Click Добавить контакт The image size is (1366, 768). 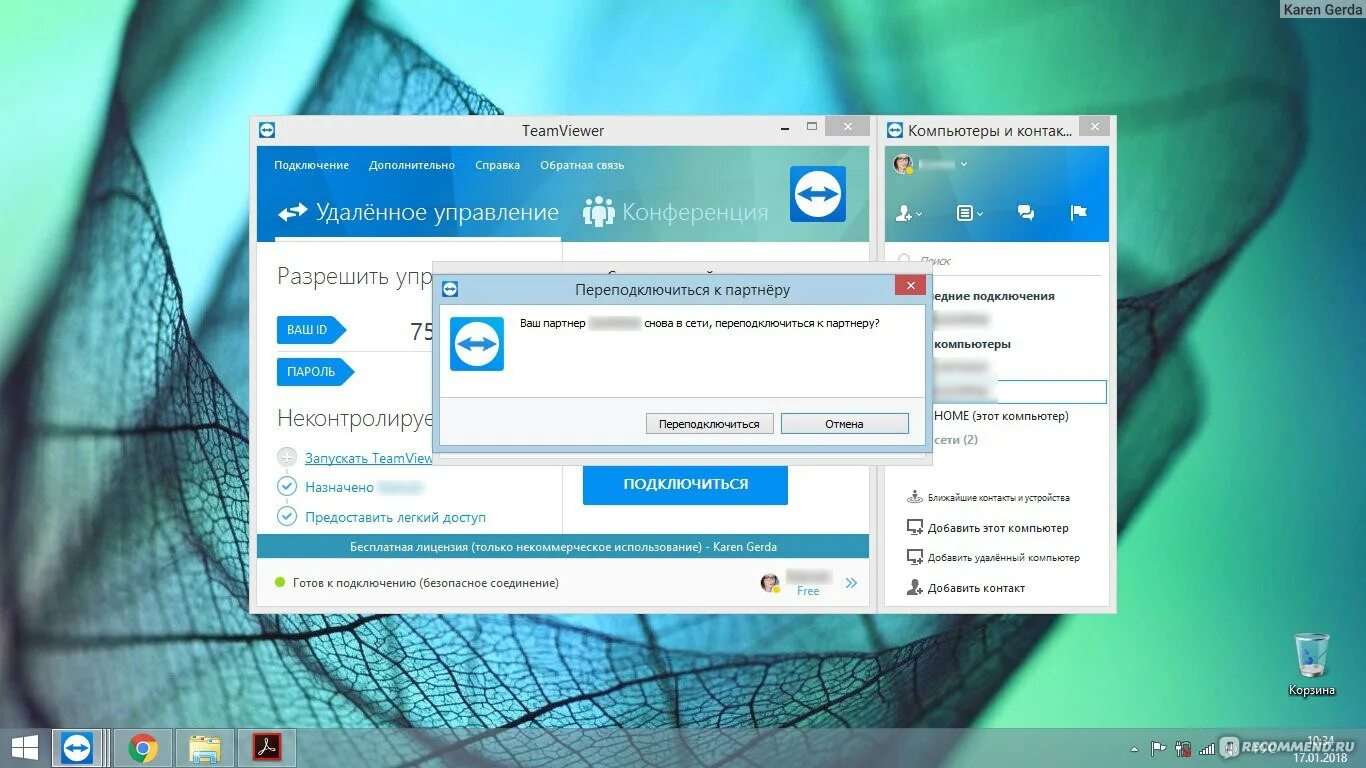[976, 588]
